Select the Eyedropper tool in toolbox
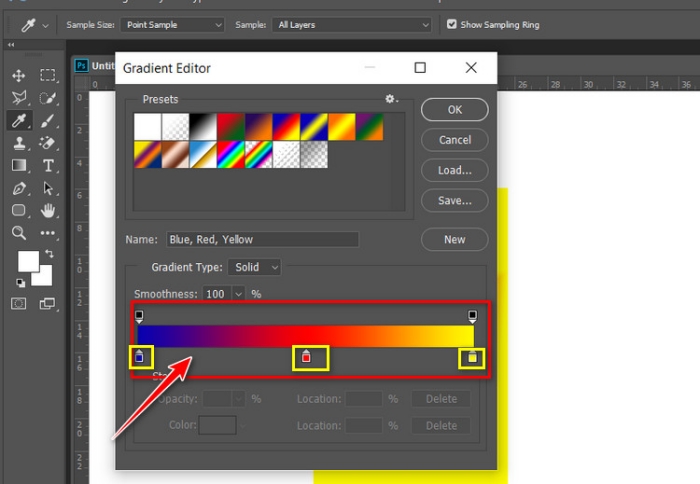Image resolution: width=700 pixels, height=484 pixels. (19, 121)
